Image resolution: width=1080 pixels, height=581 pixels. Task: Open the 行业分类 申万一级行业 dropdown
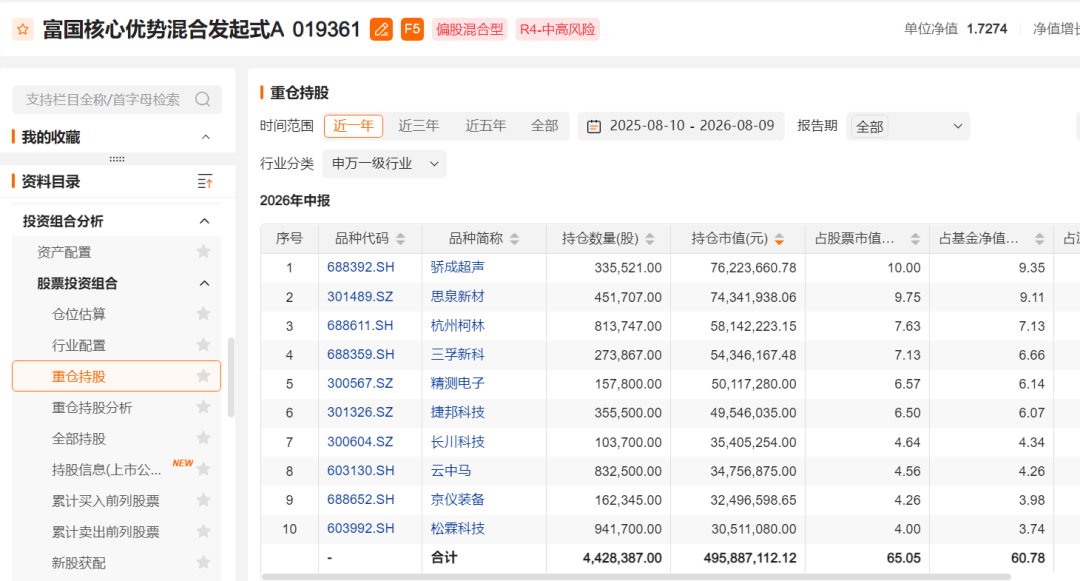pos(384,164)
